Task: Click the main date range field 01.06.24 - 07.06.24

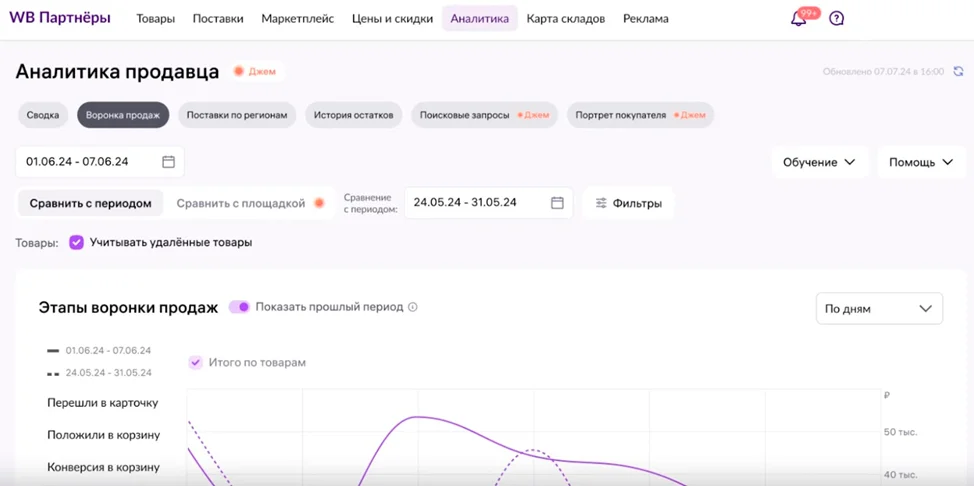Action: (x=100, y=162)
